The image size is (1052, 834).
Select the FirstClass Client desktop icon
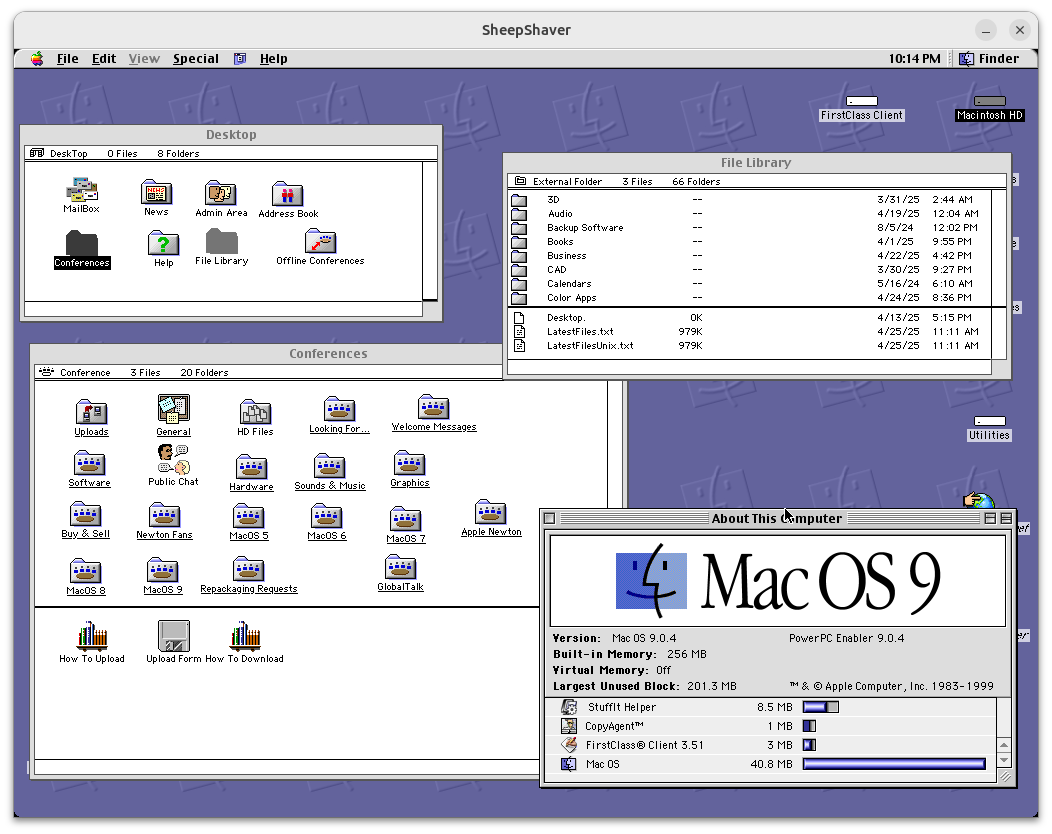coord(861,109)
